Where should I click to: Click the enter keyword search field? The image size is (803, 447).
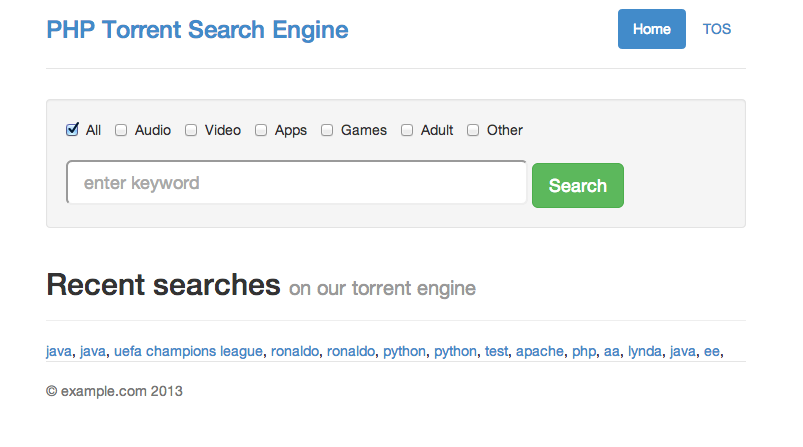click(297, 182)
